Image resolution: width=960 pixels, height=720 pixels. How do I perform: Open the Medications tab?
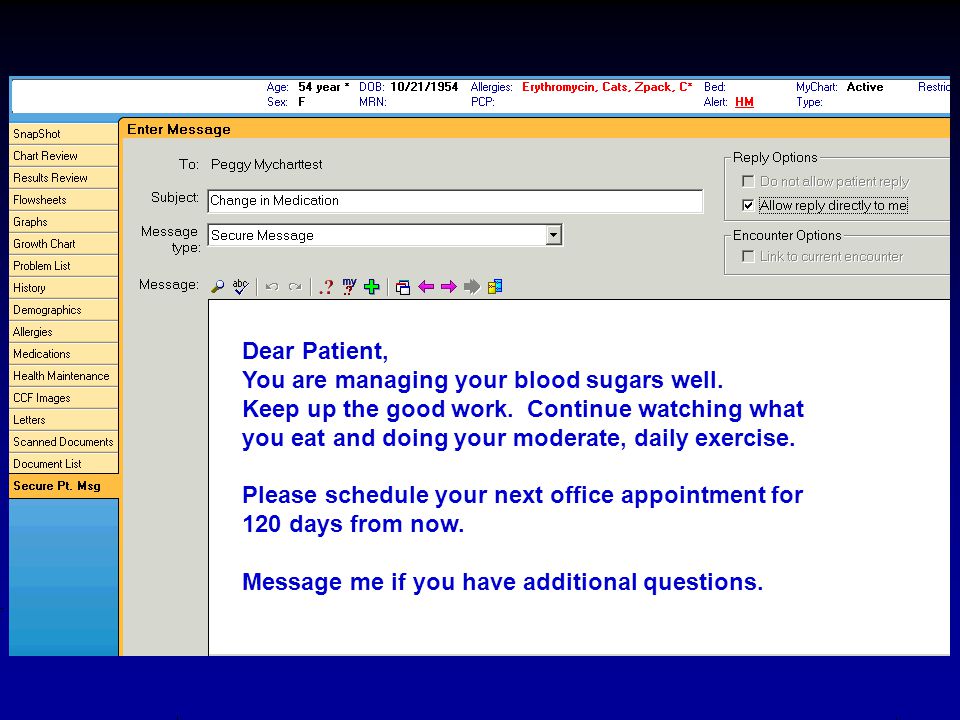click(x=64, y=354)
